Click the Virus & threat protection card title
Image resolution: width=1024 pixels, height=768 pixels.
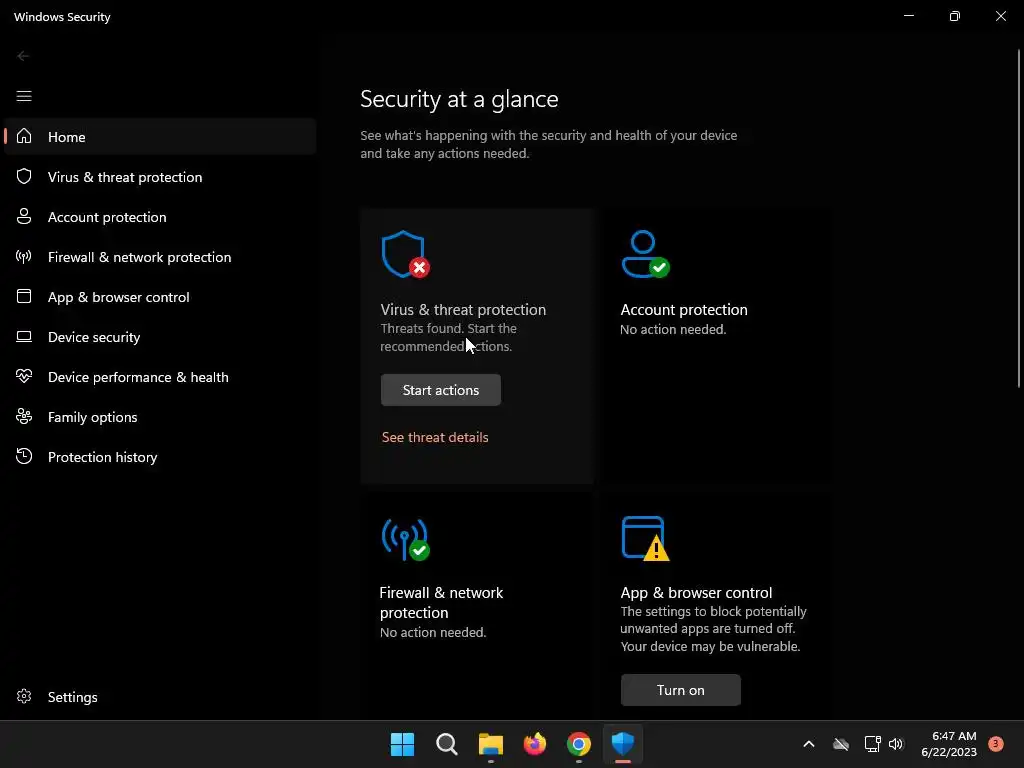click(463, 310)
